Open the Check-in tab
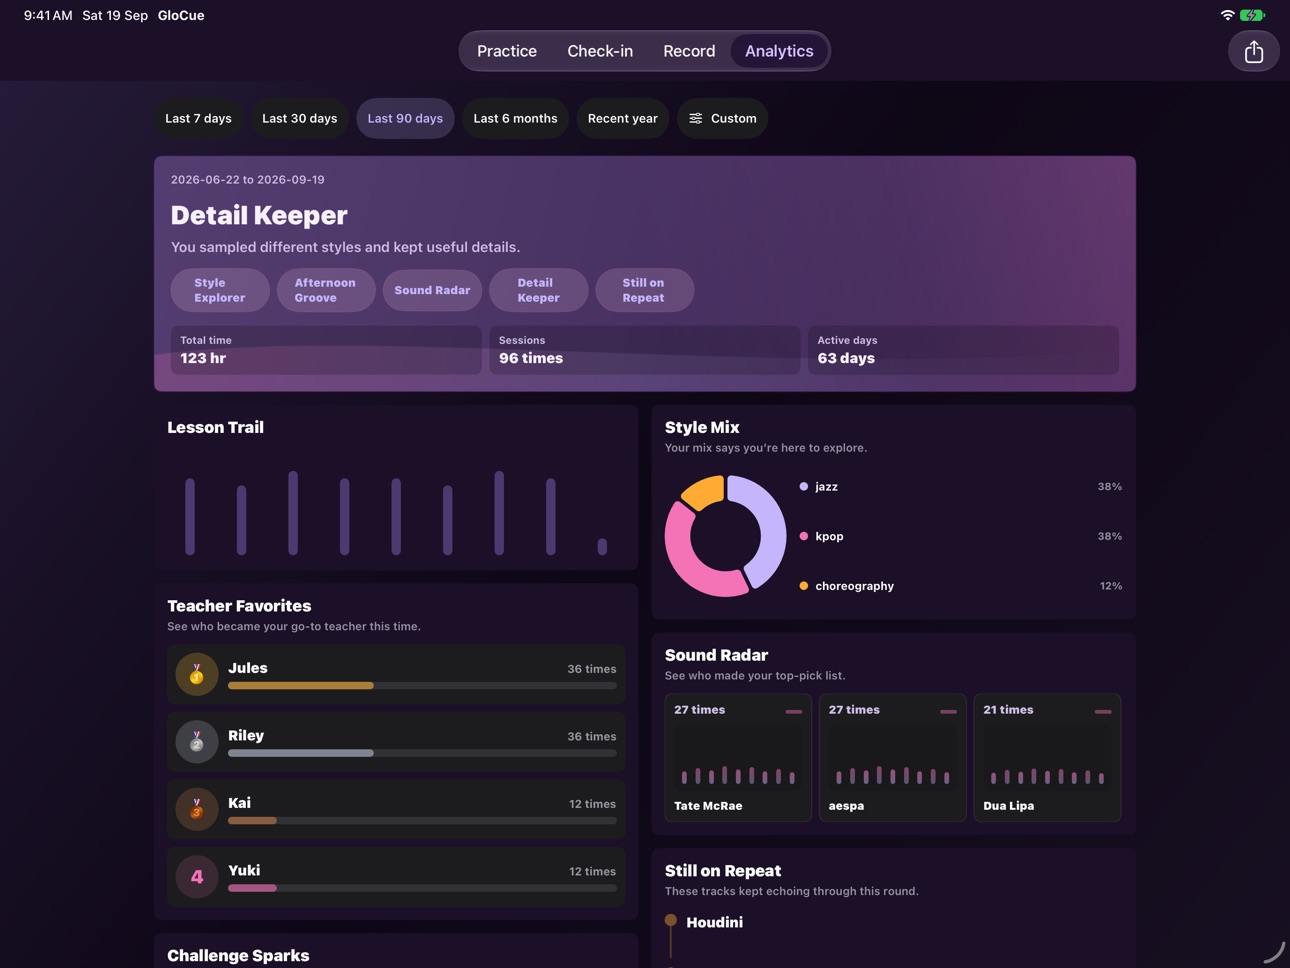Screen dimensions: 1290x968 (x=600, y=51)
